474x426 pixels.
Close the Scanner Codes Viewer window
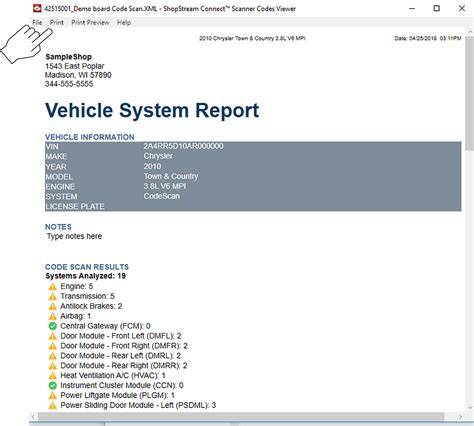(462, 9)
